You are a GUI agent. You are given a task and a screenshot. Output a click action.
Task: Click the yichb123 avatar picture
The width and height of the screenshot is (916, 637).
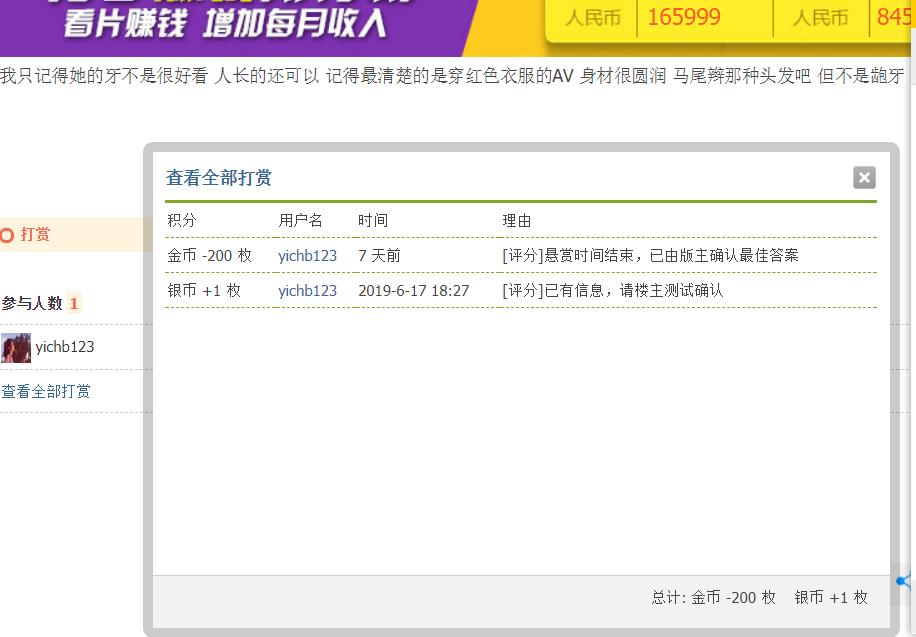(15, 348)
